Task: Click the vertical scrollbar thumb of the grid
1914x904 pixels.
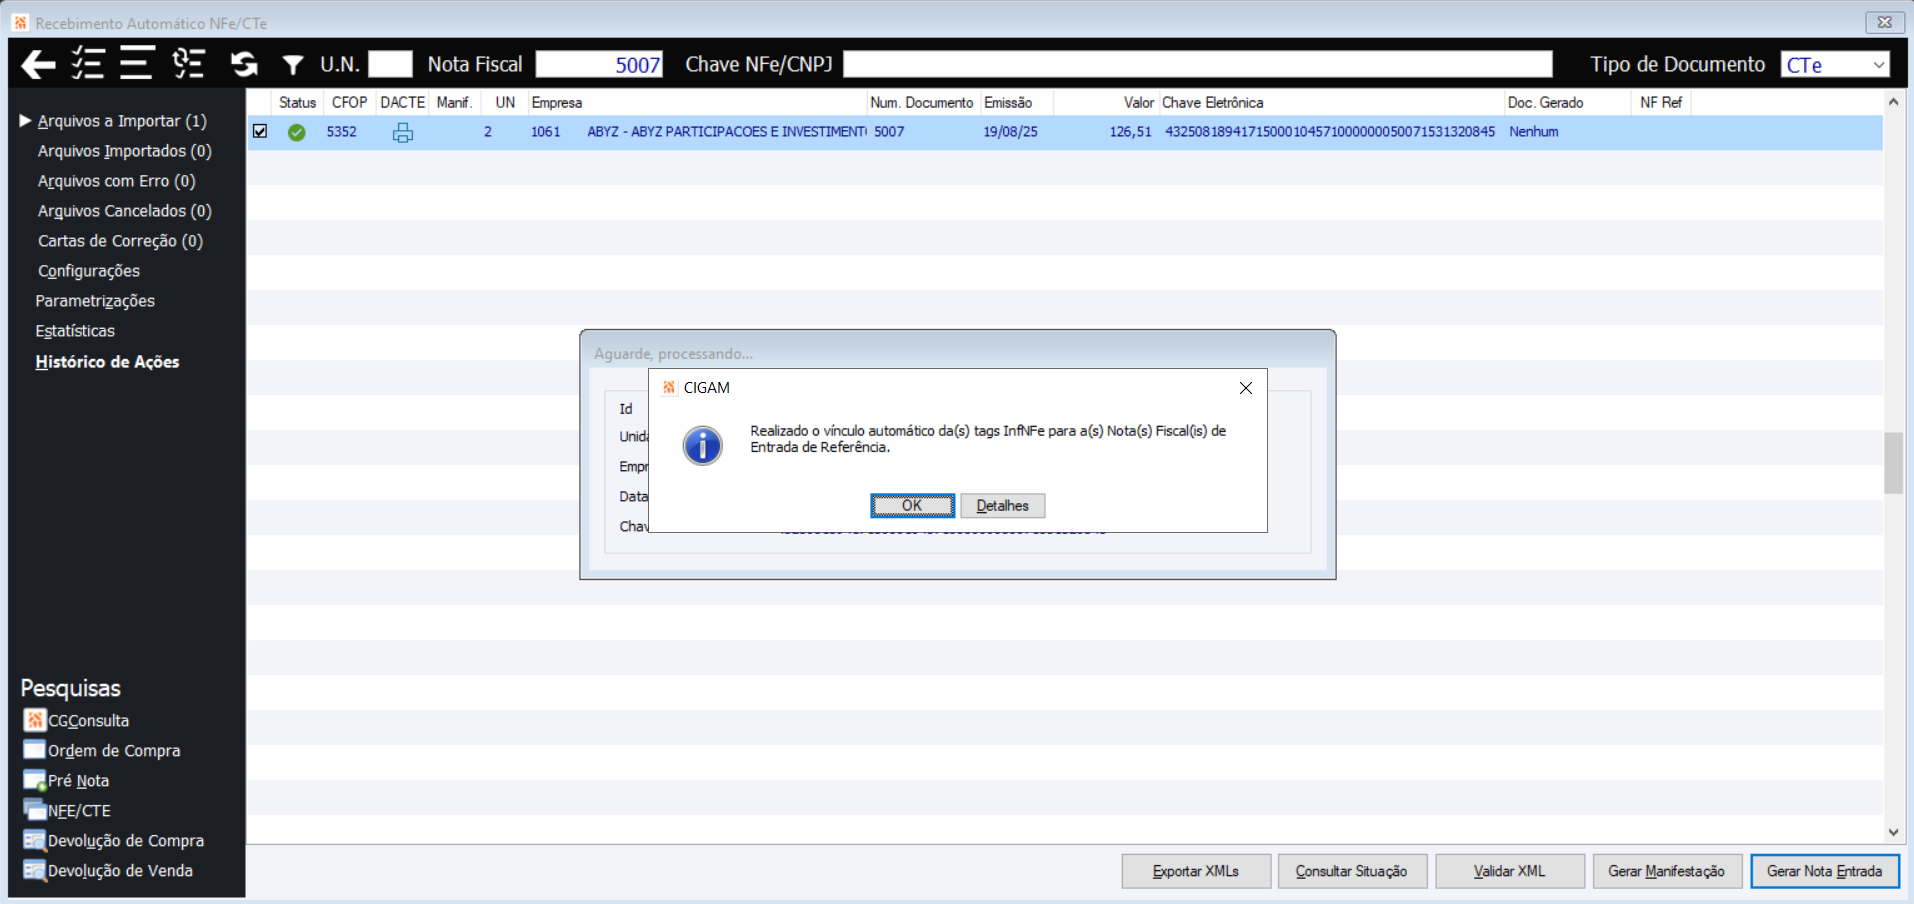Action: [1893, 463]
